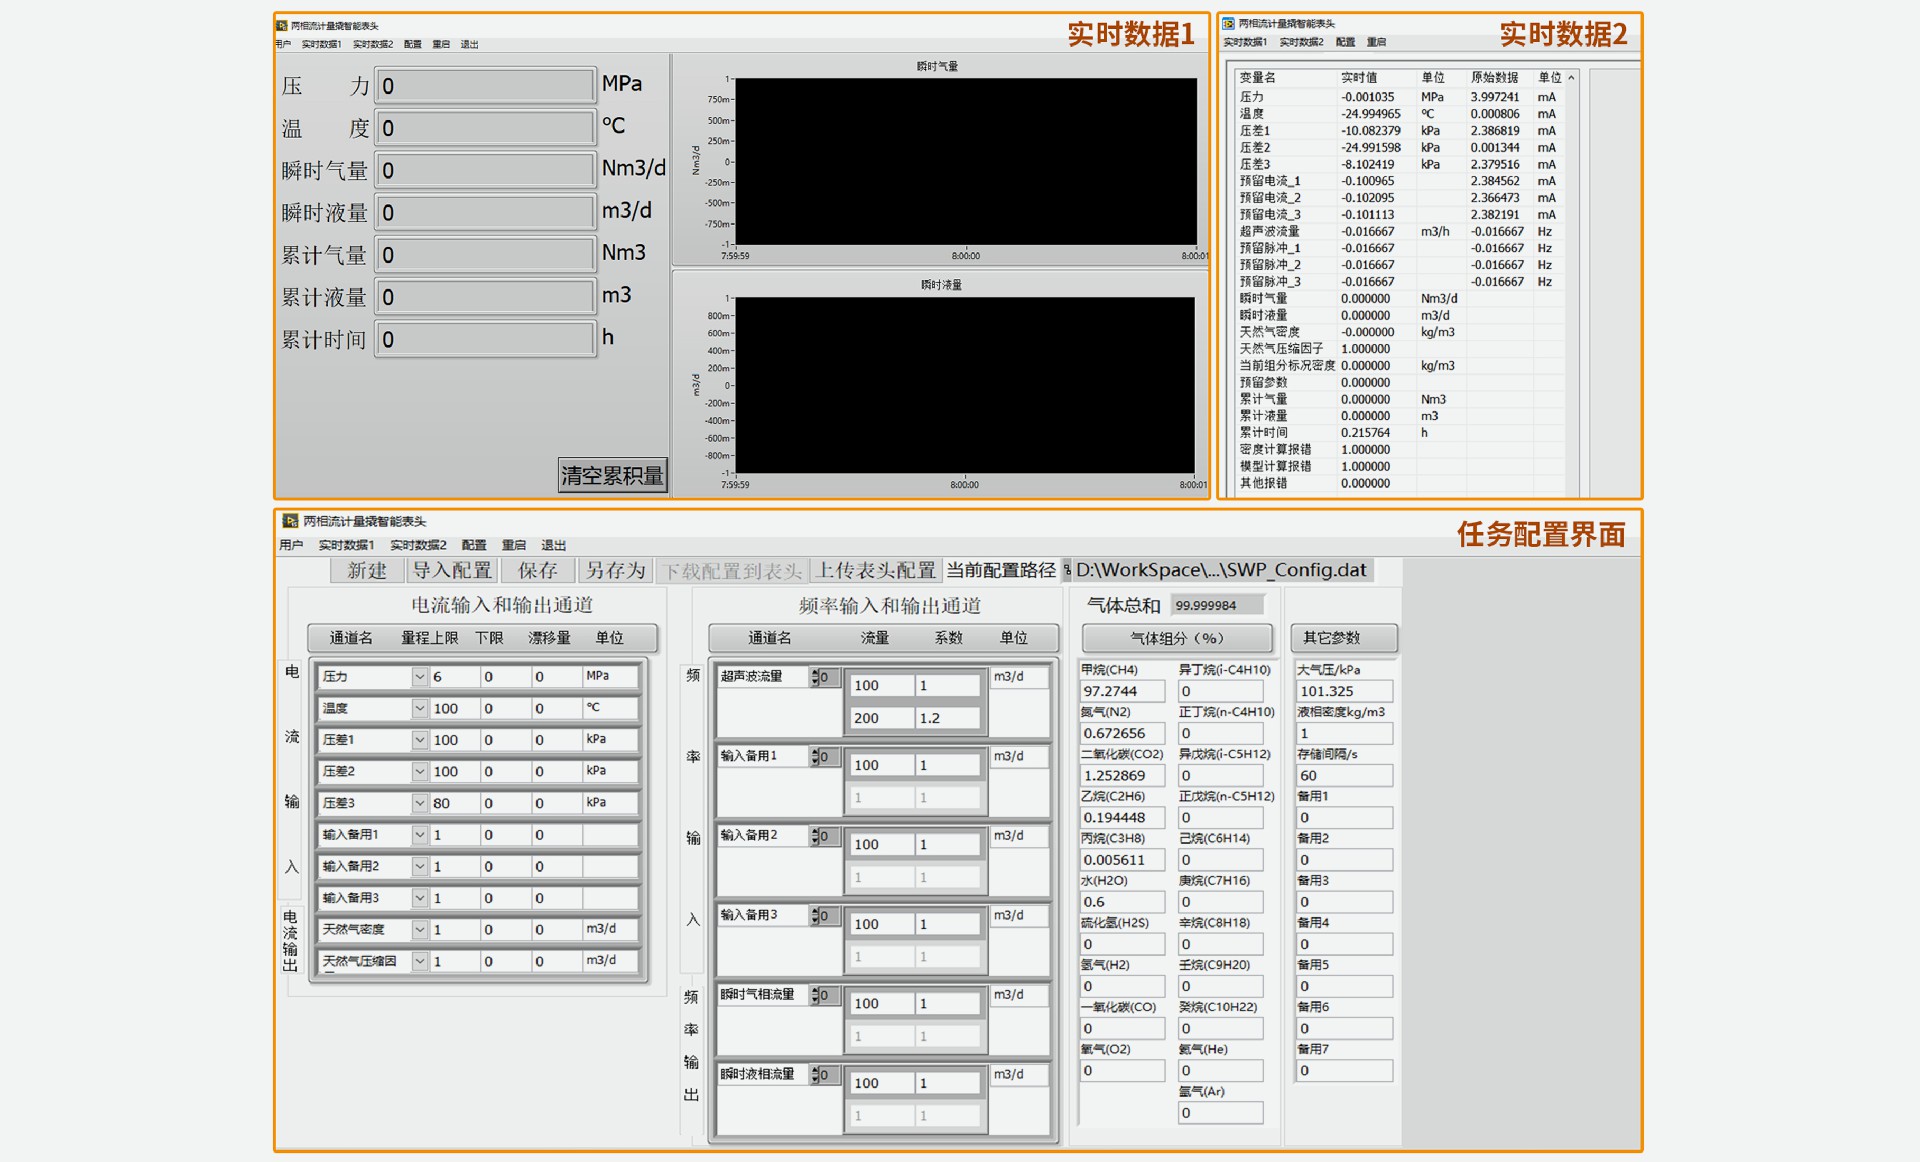1920x1162 pixels.
Task: Expand the 天然气密度 output channel dropdown
Action: (x=420, y=930)
